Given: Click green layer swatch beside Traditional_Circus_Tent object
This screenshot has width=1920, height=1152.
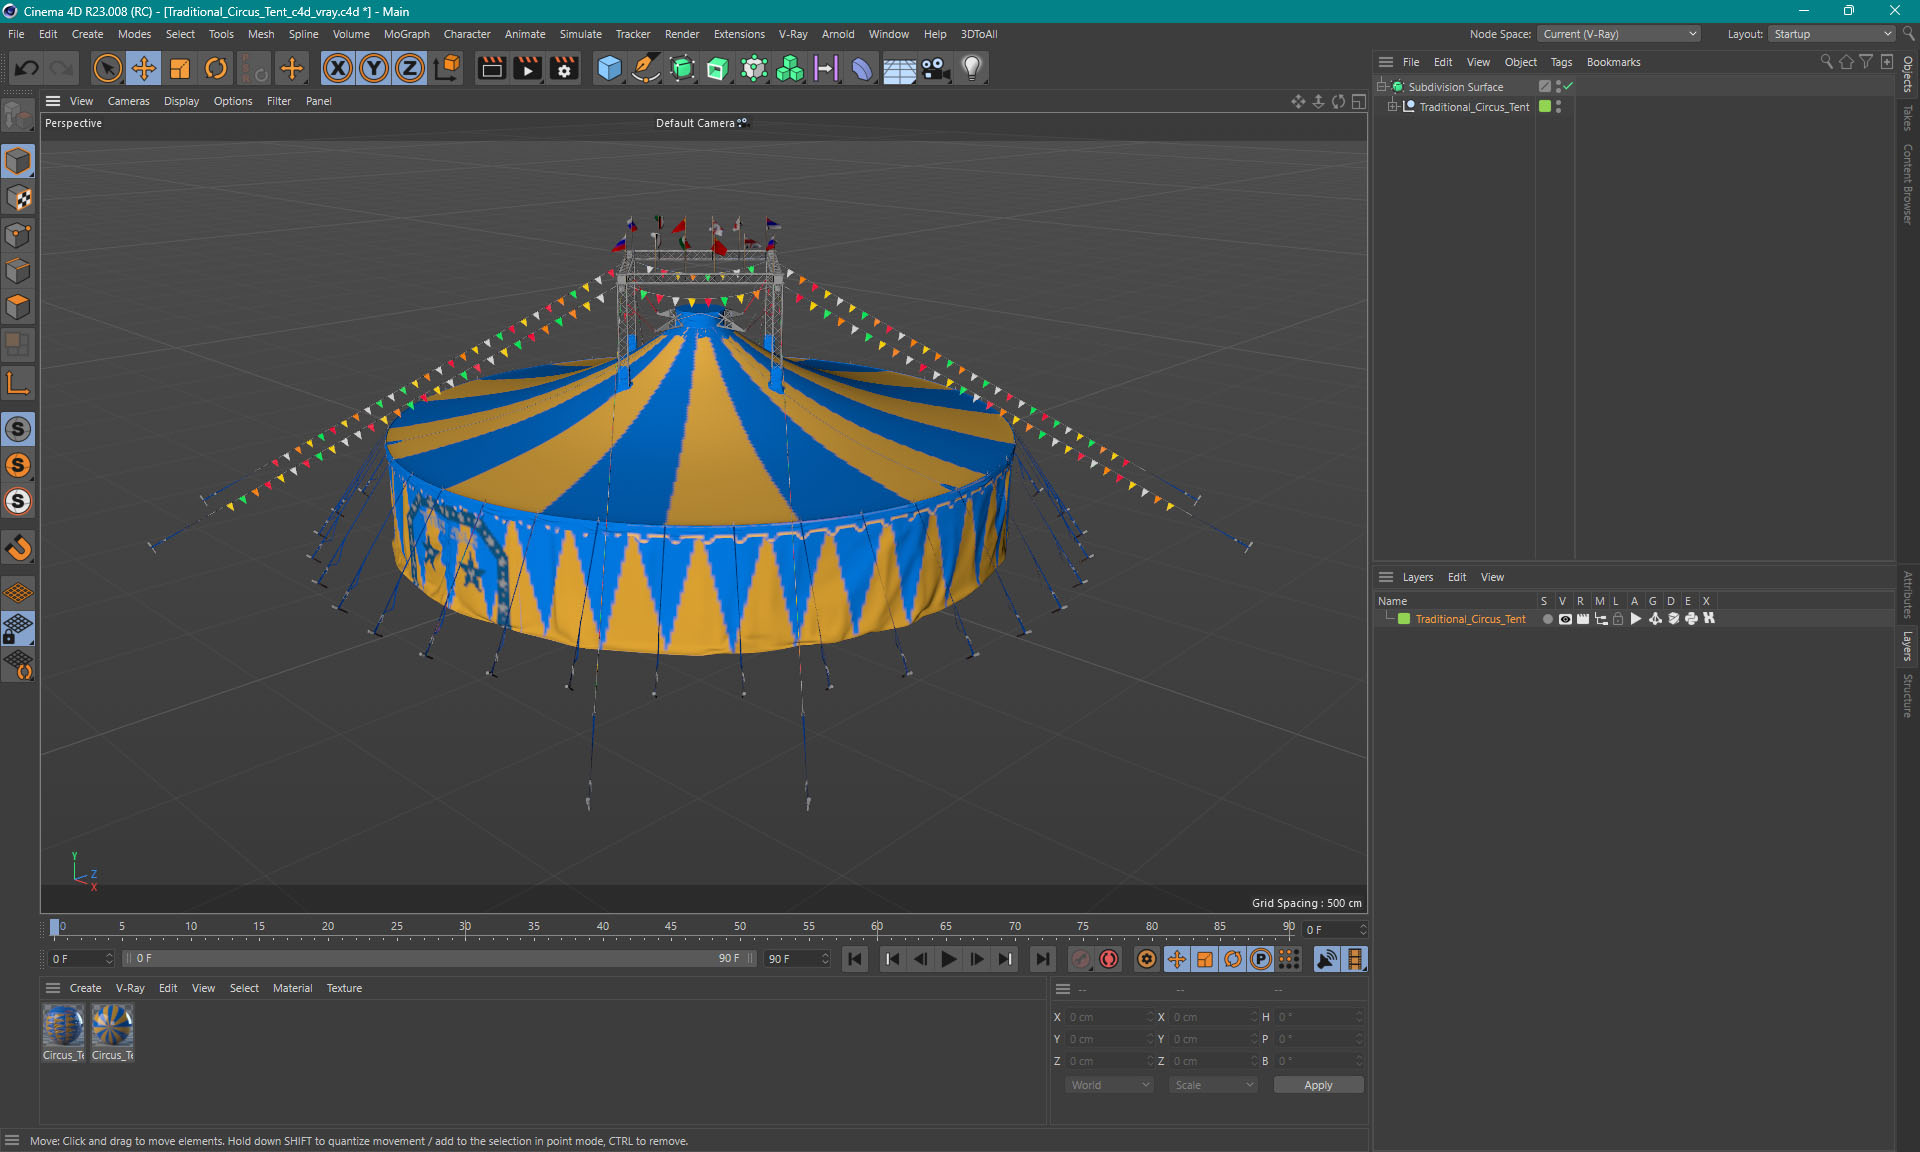Looking at the screenshot, I should pyautogui.click(x=1545, y=107).
